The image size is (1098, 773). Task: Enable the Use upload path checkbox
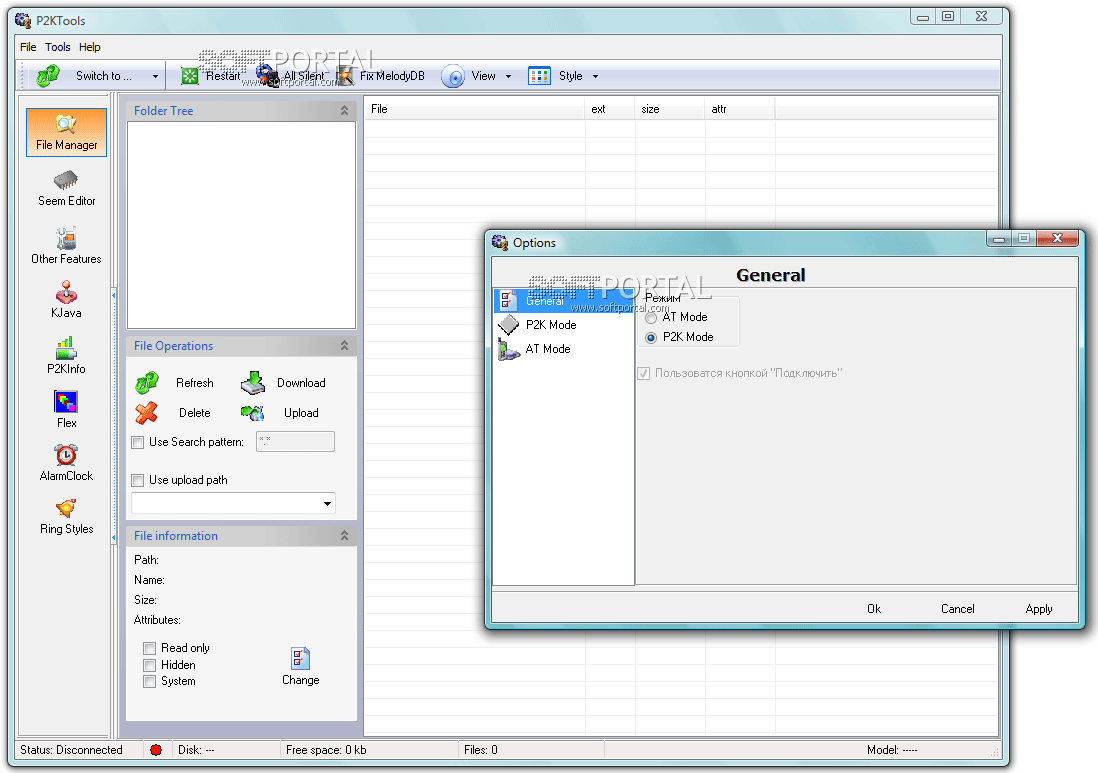(138, 480)
